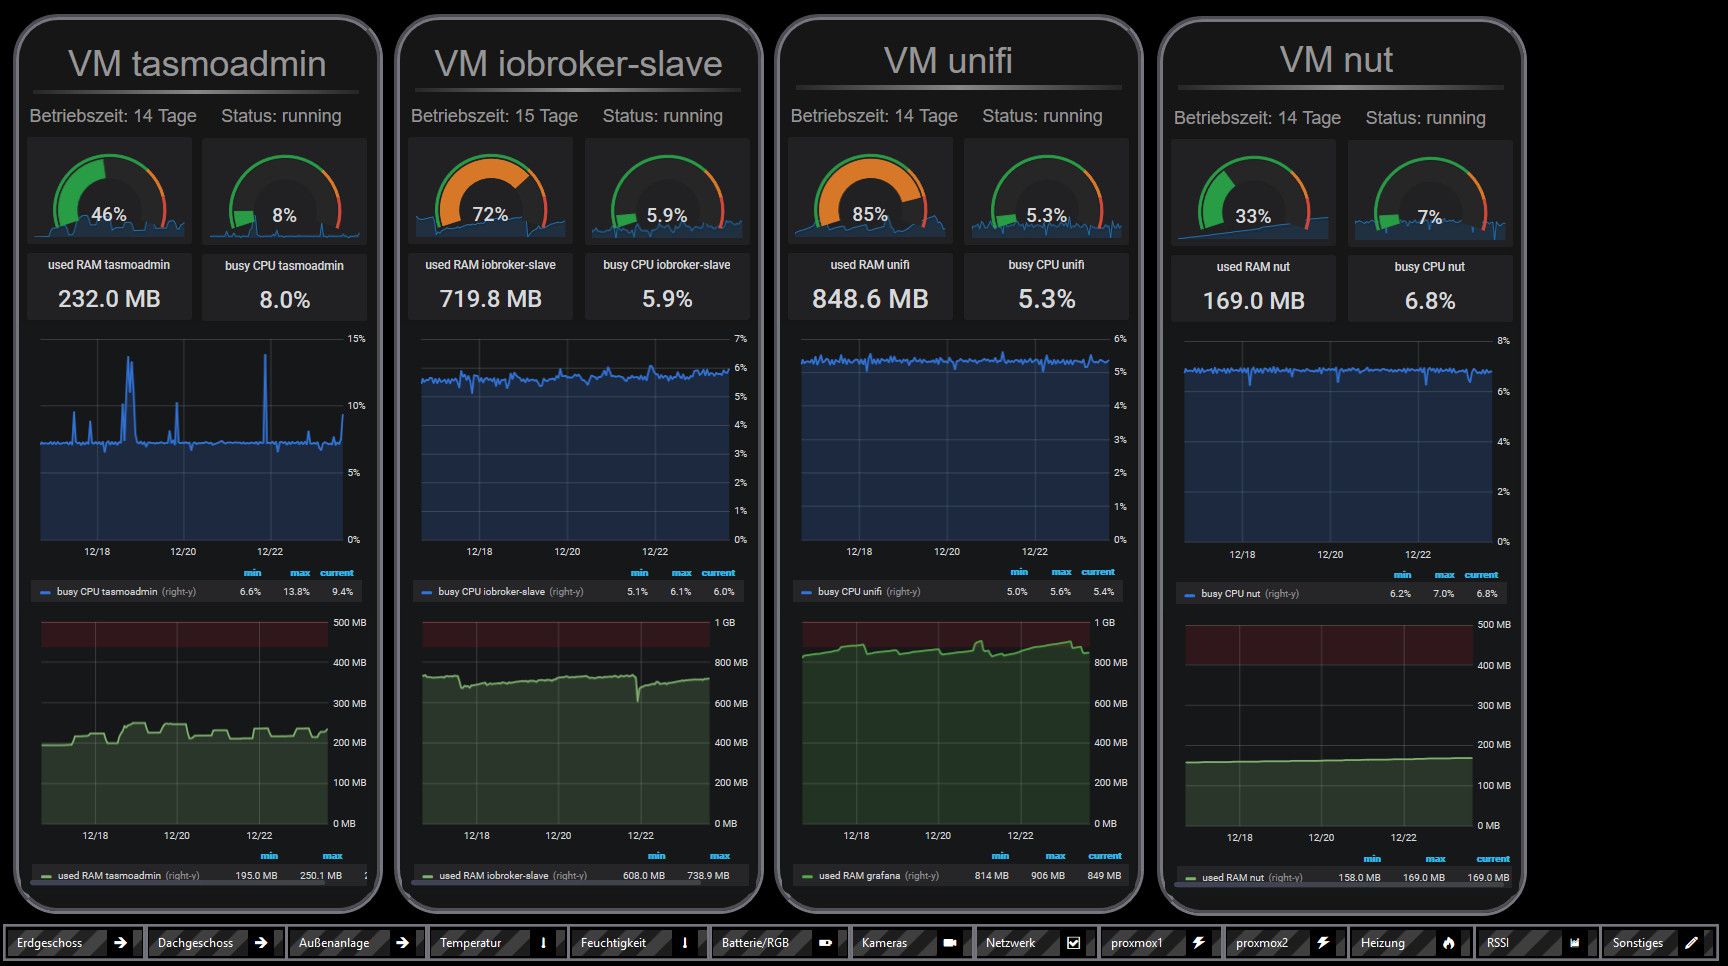Image resolution: width=1728 pixels, height=966 pixels.
Task: Open Erdgeschoss view via its arrow icon
Action: click(120, 943)
